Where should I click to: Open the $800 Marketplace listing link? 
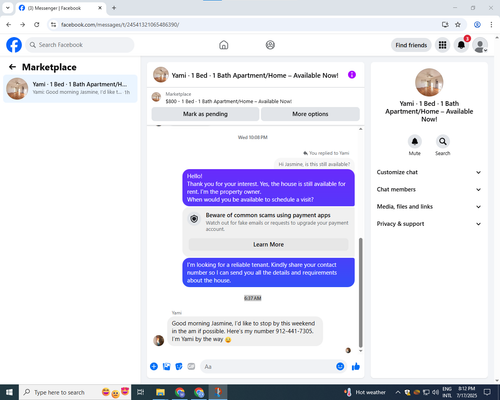tap(228, 101)
